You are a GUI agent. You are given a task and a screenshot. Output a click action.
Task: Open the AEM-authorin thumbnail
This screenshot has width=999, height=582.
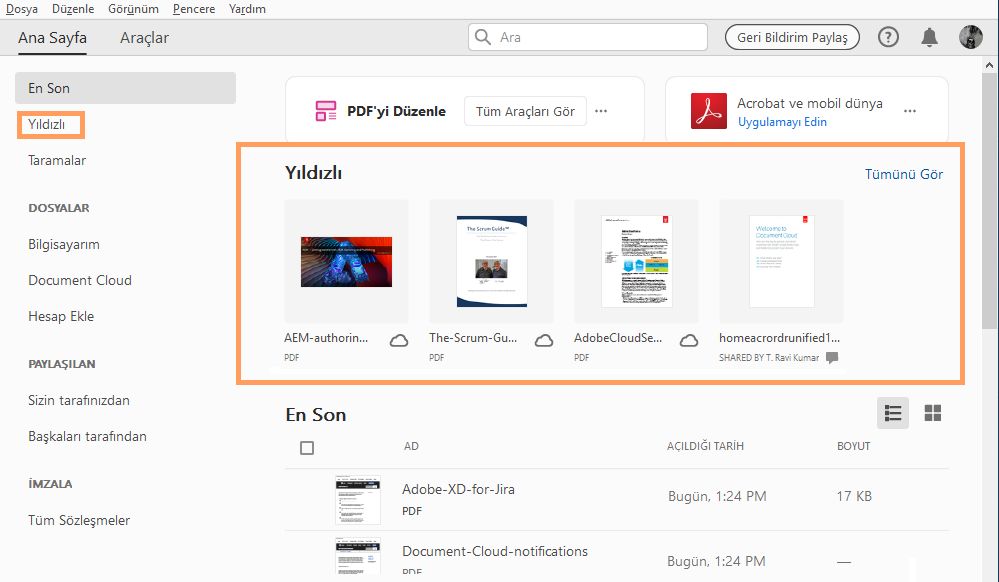(x=346, y=261)
